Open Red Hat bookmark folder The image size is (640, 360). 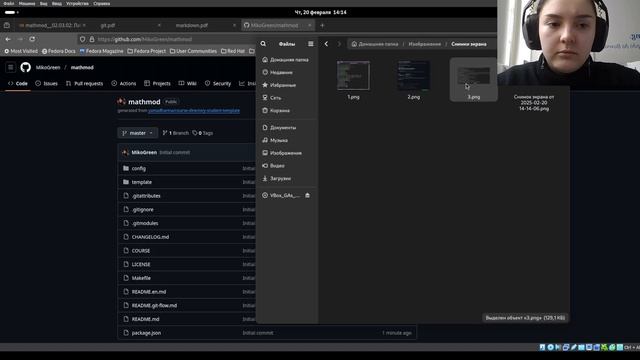(233, 51)
